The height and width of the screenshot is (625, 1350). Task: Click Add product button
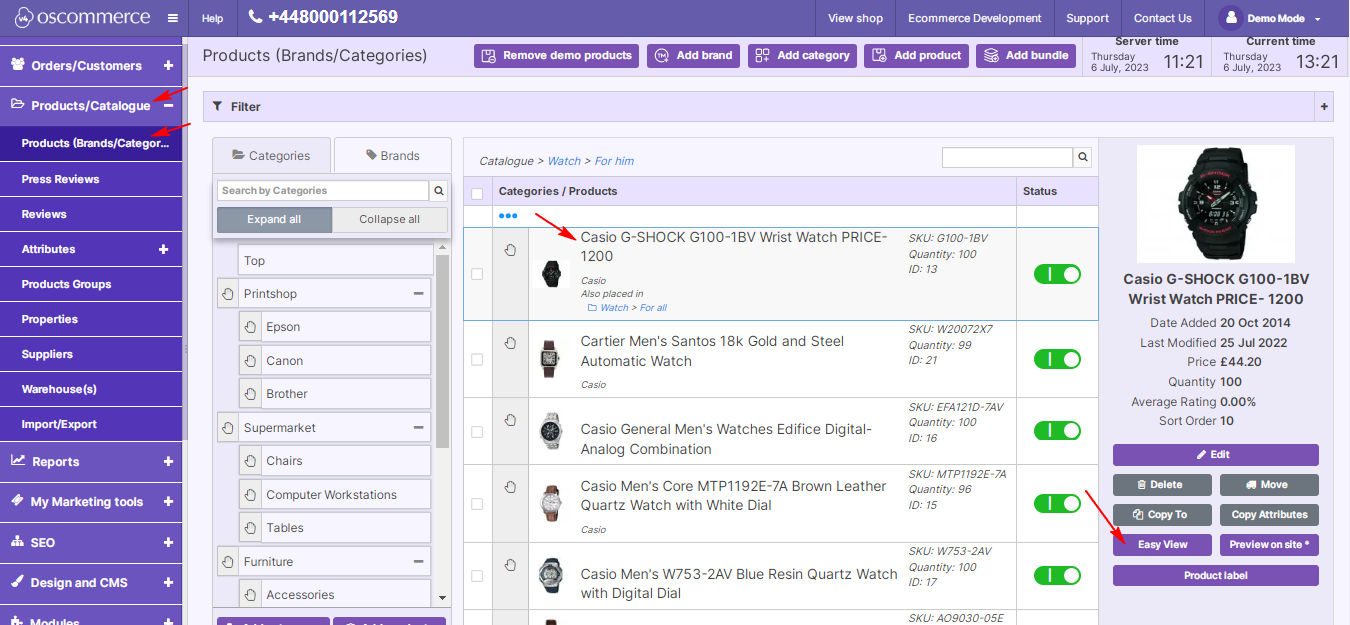click(x=916, y=56)
